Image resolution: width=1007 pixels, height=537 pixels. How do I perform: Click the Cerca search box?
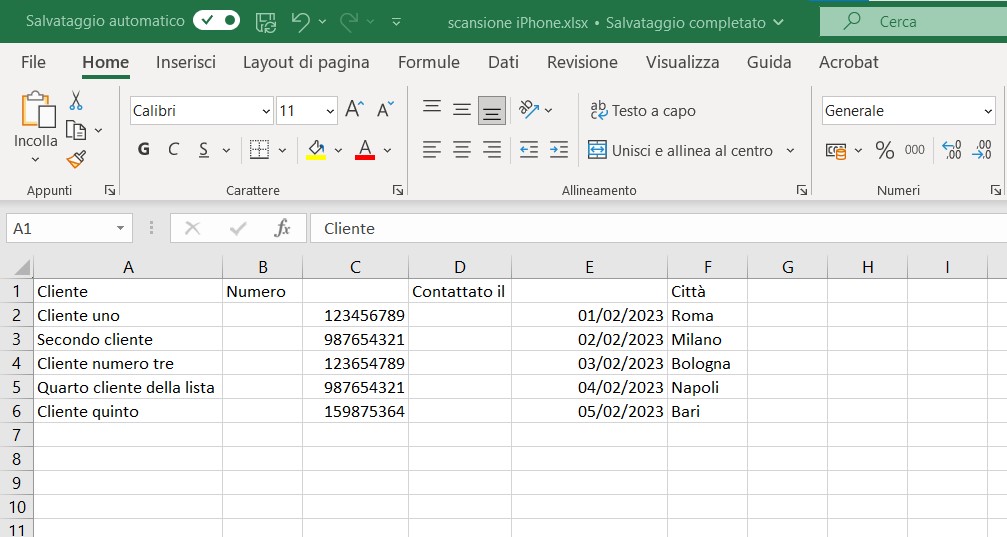coord(913,21)
